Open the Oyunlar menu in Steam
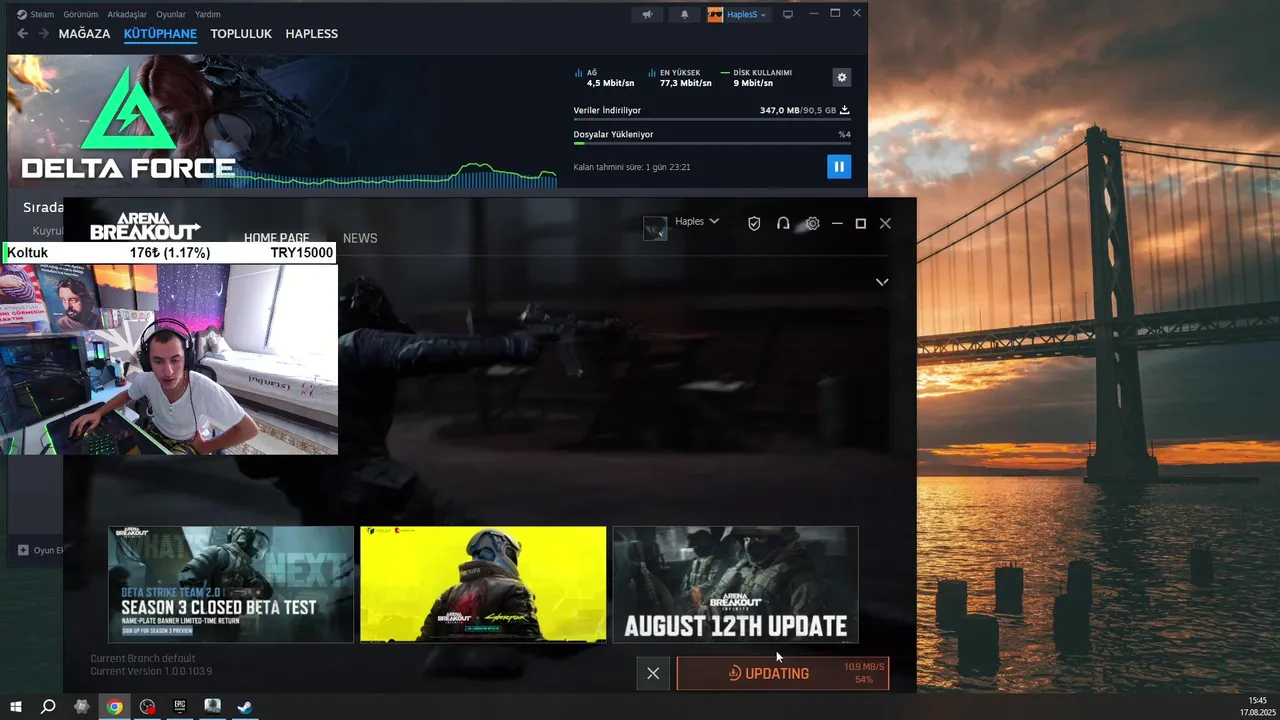The image size is (1280, 720). pos(171,14)
